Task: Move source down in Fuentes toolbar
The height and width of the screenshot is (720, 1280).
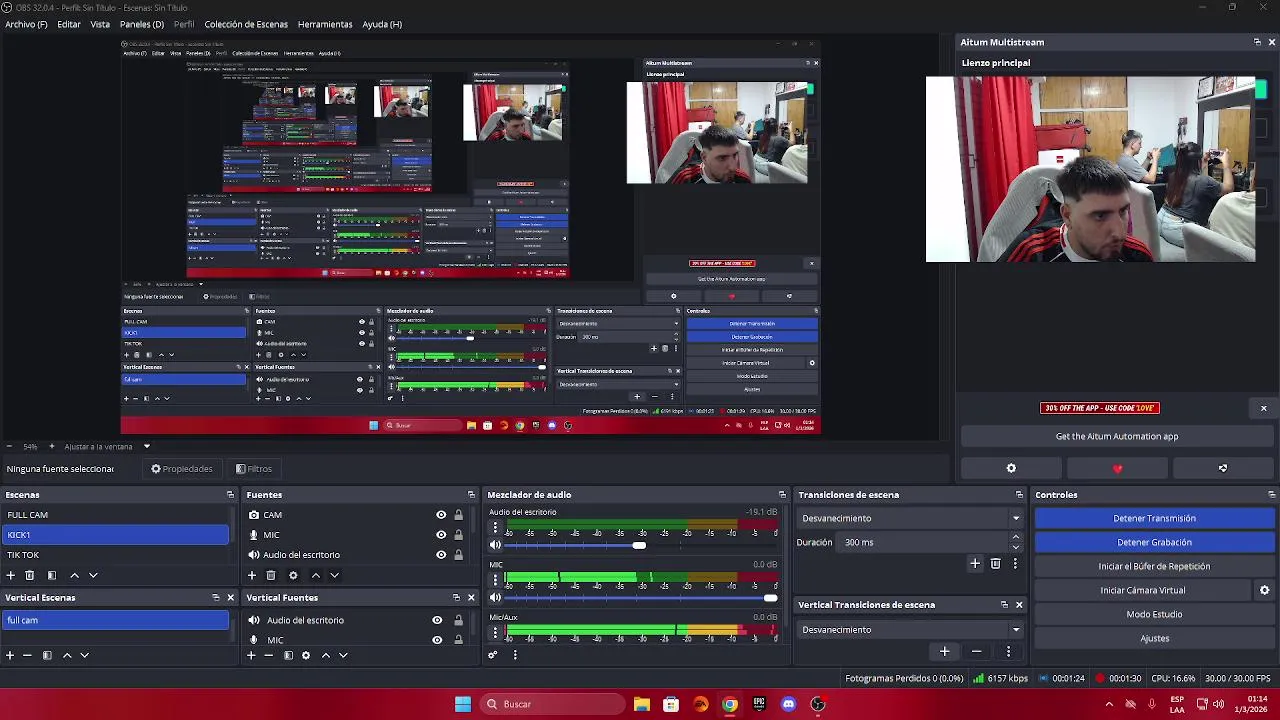Action: click(x=334, y=575)
